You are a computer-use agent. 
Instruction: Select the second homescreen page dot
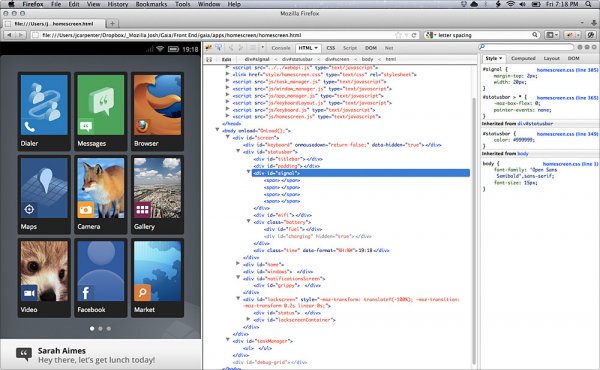pos(100,328)
